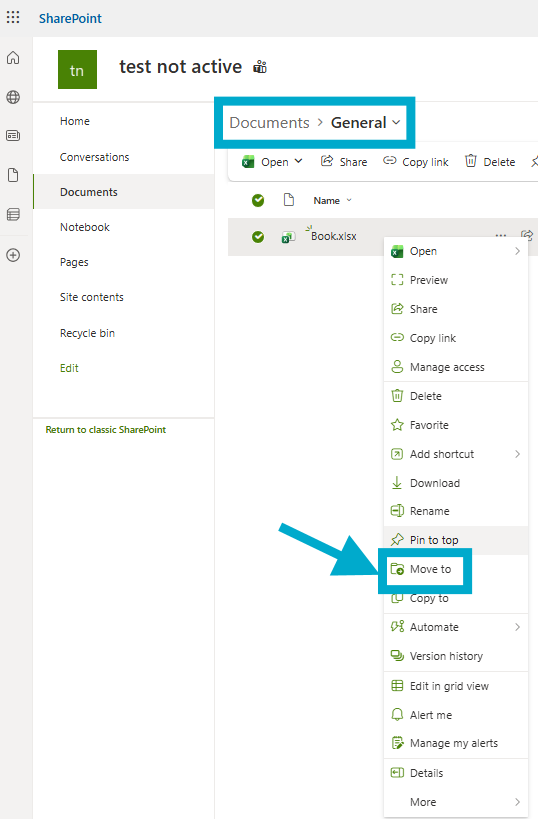
Task: Toggle the select all items checkmark
Action: [258, 200]
